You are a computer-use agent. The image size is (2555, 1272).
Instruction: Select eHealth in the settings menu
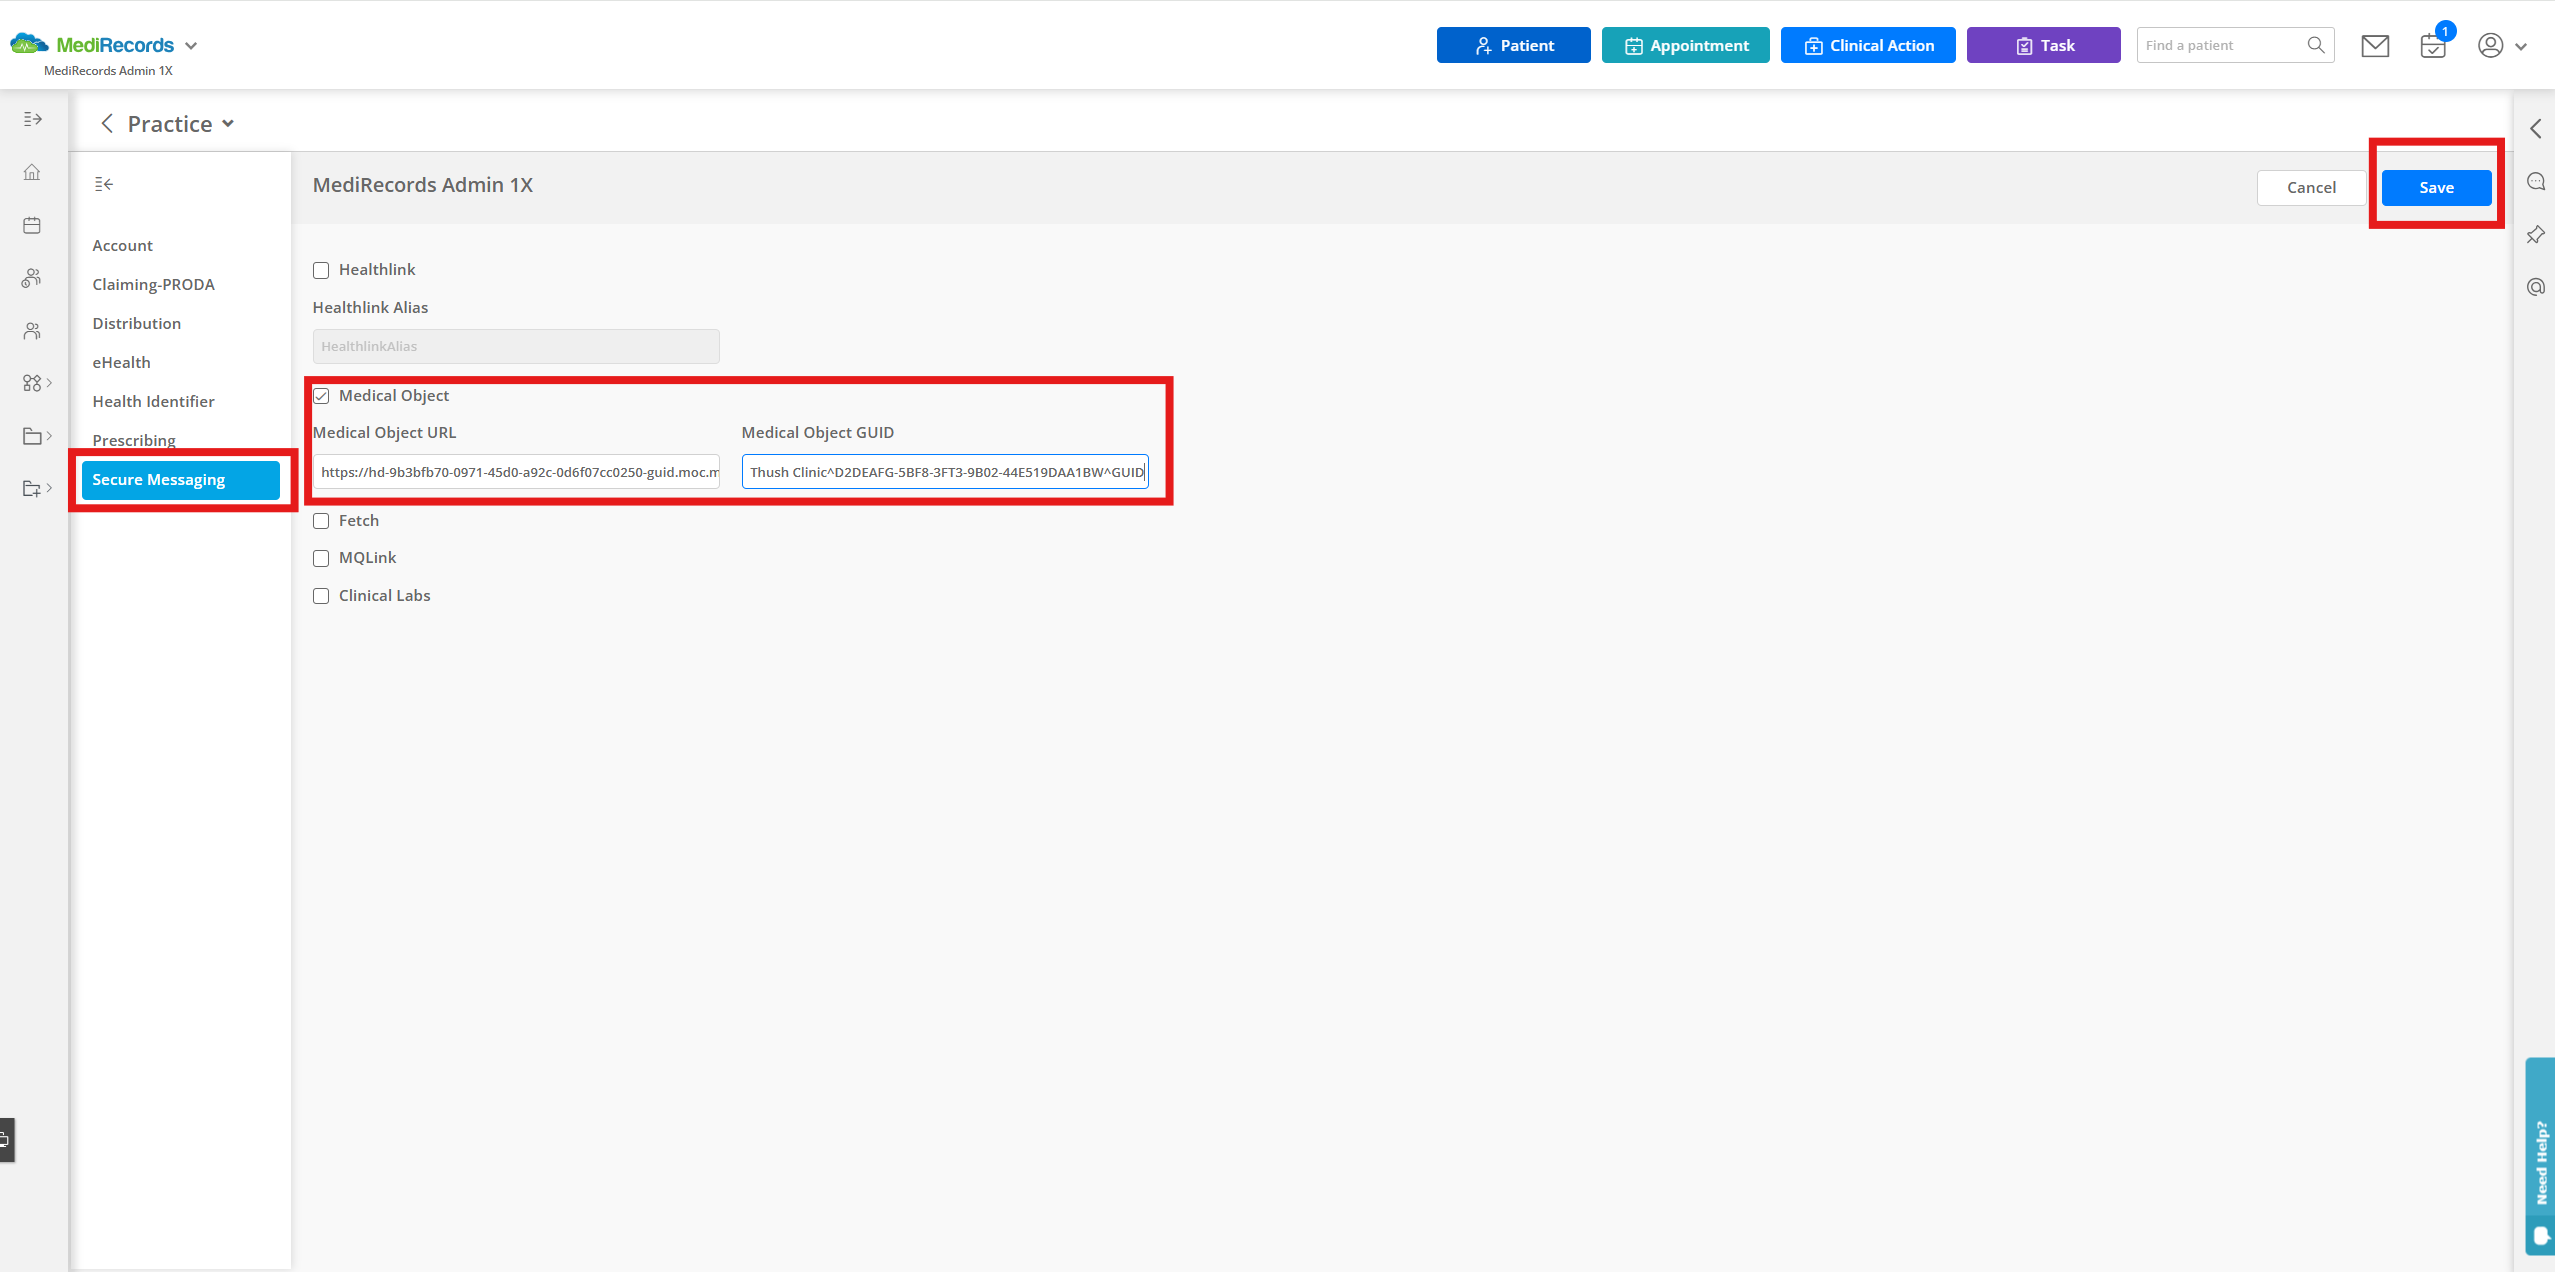121,362
